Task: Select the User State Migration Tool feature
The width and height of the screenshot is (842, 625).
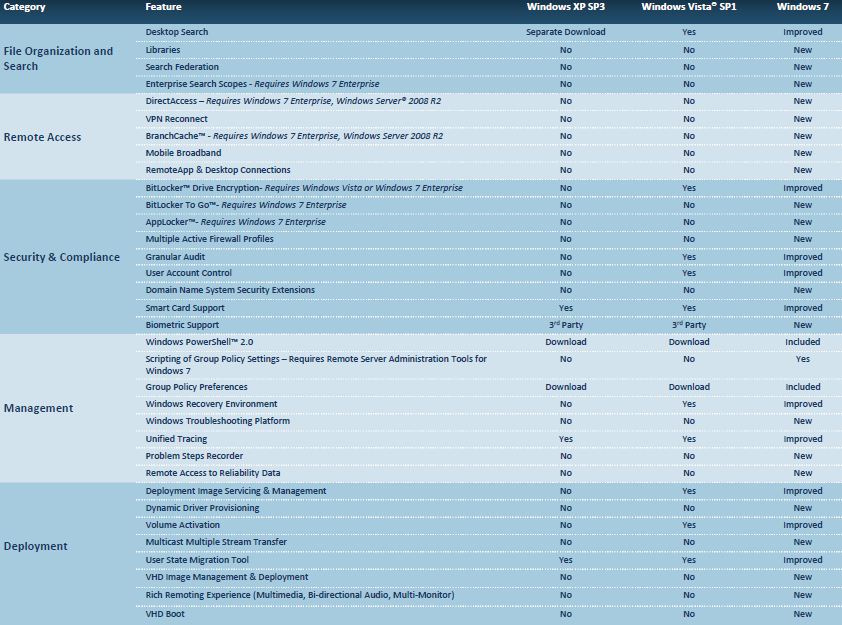Action: coord(197,560)
